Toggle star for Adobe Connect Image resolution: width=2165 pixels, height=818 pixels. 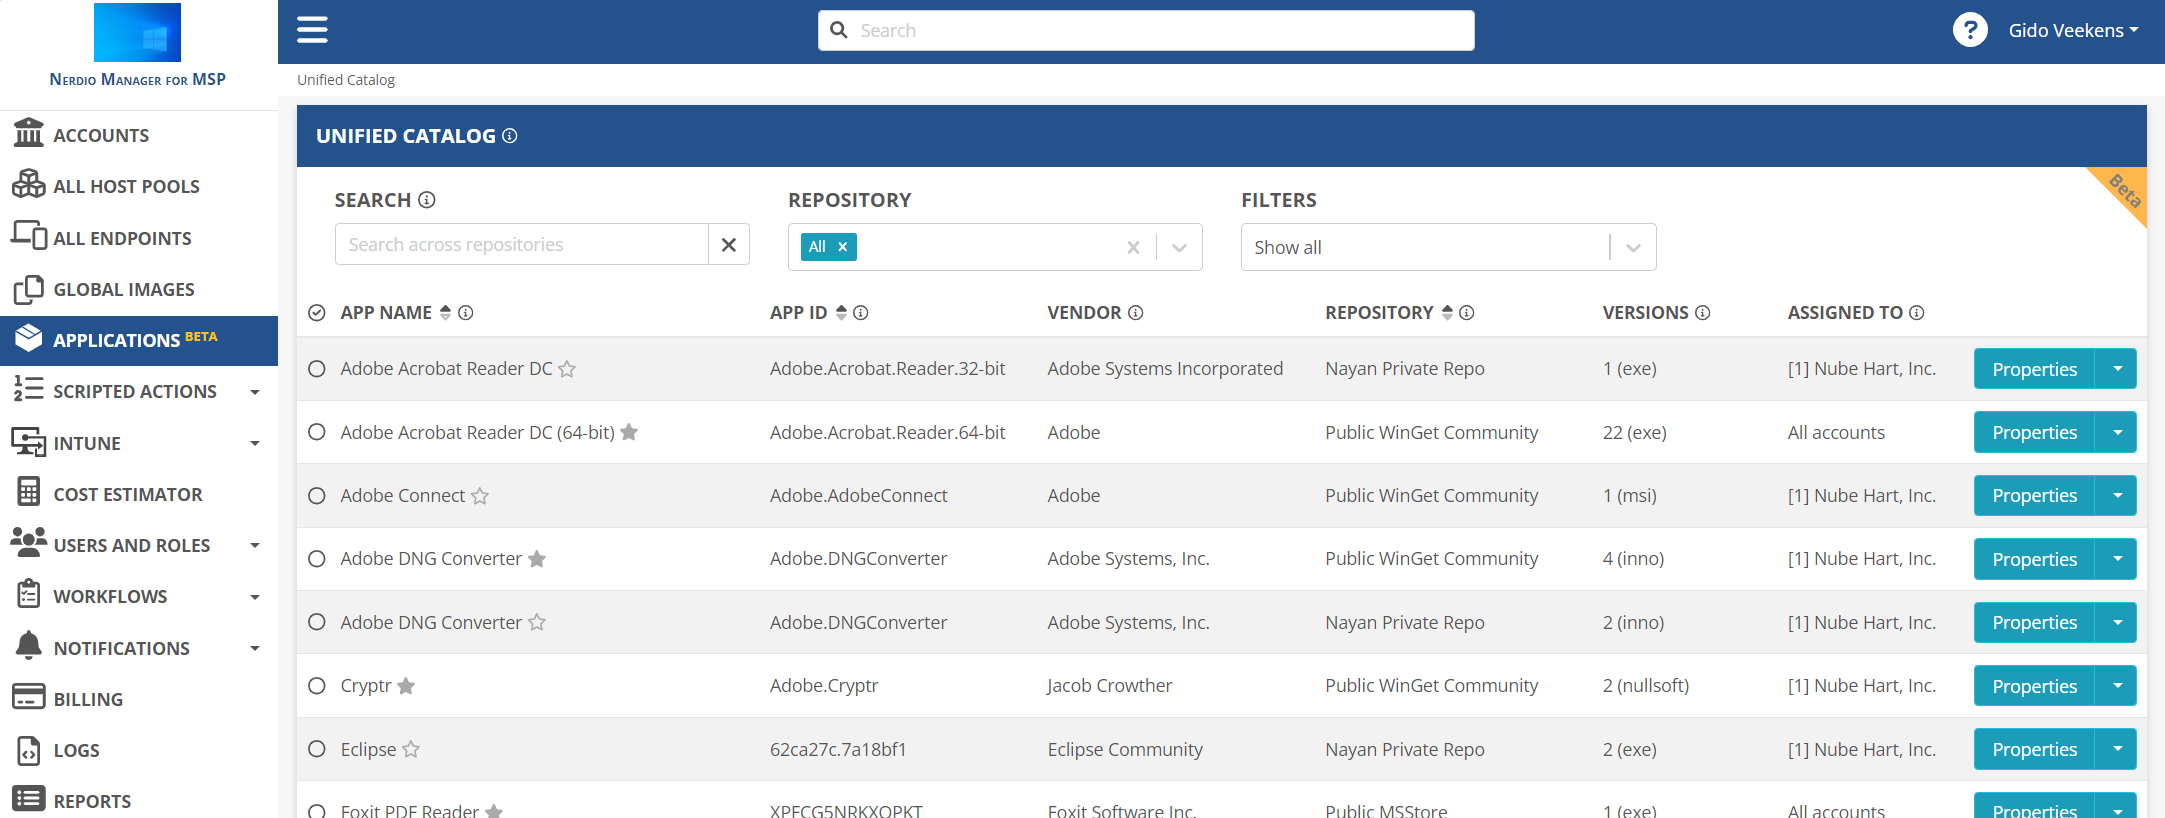pyautogui.click(x=480, y=496)
